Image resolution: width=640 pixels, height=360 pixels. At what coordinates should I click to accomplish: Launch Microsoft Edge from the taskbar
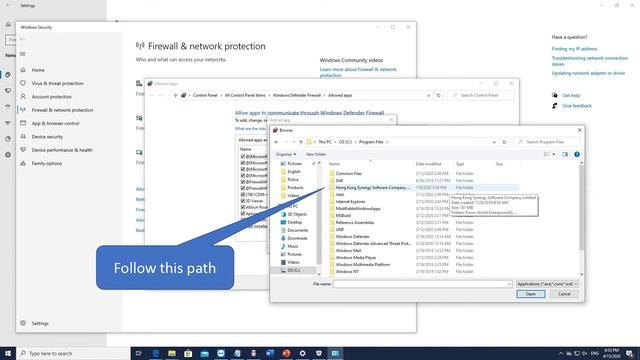click(x=156, y=353)
